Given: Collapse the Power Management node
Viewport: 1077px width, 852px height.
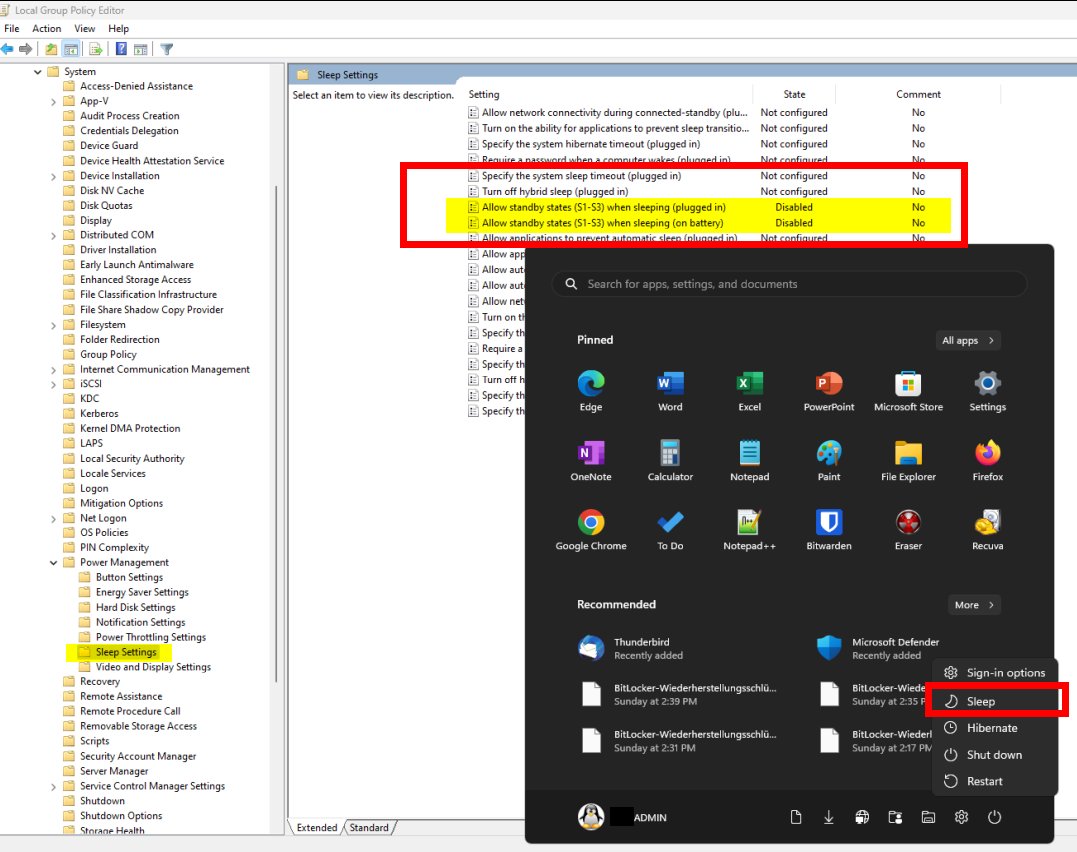Looking at the screenshot, I should pyautogui.click(x=54, y=563).
